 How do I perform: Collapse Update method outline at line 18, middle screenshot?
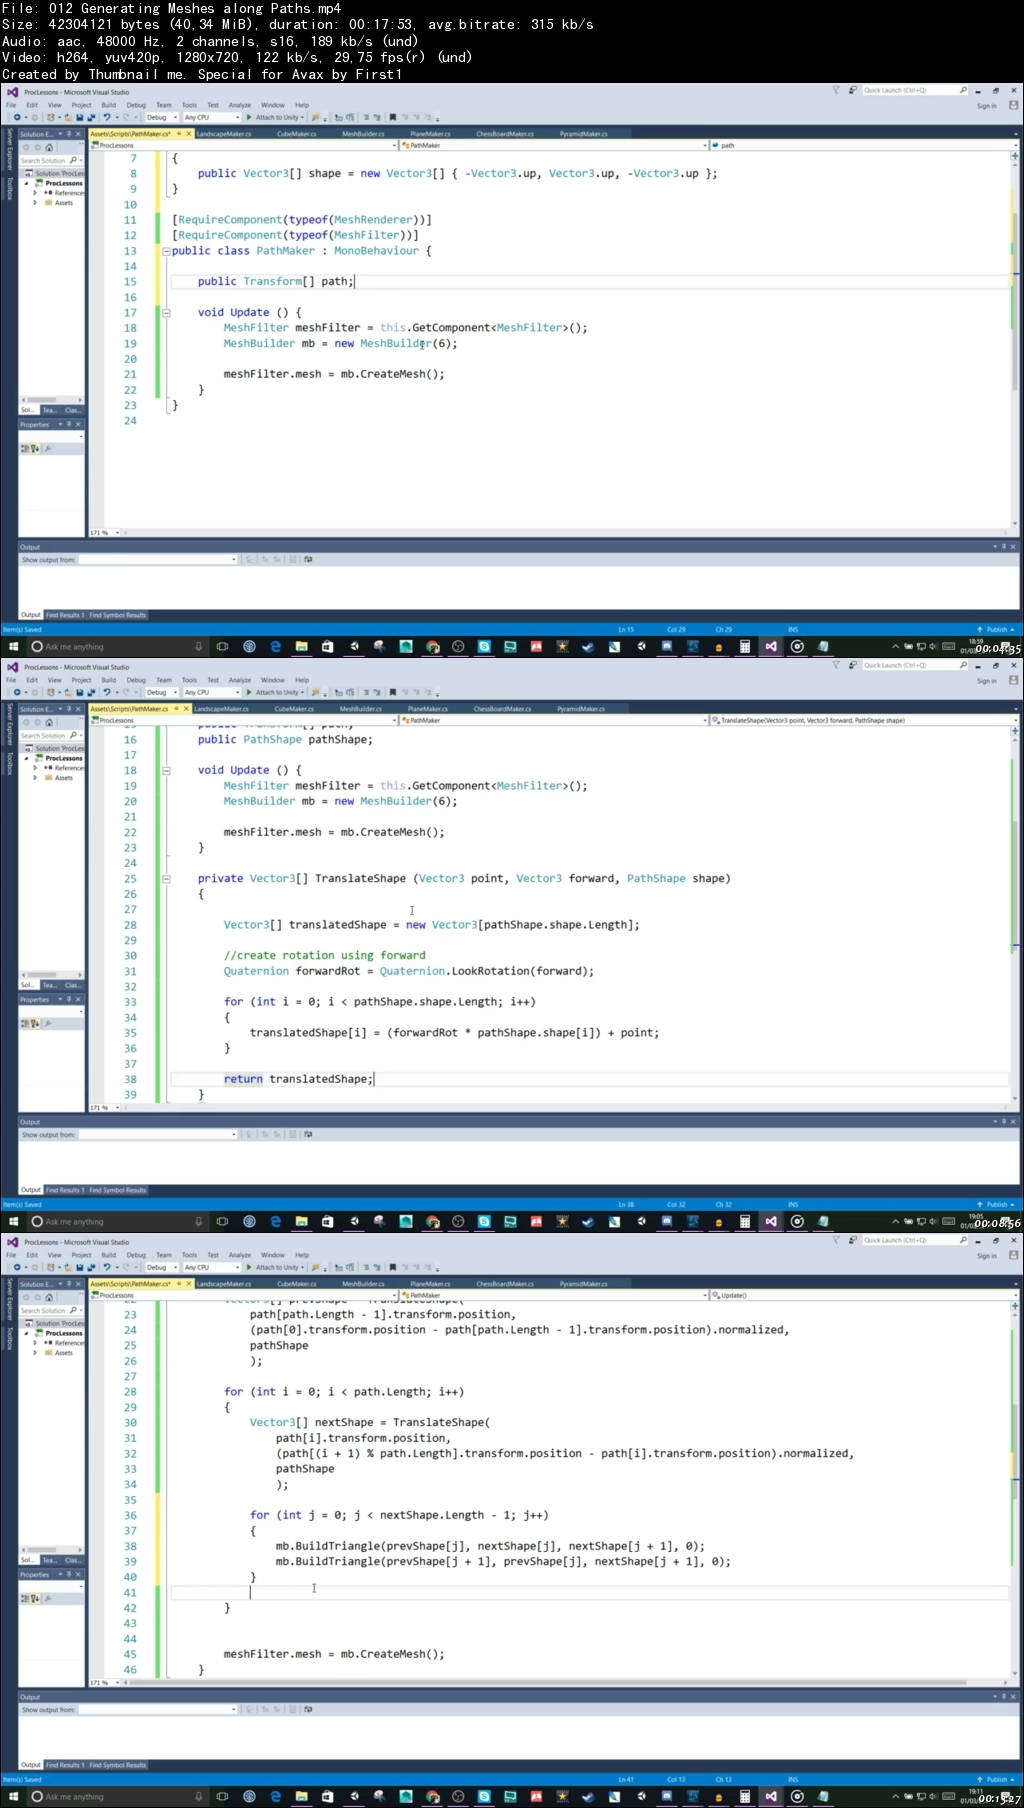pos(166,771)
